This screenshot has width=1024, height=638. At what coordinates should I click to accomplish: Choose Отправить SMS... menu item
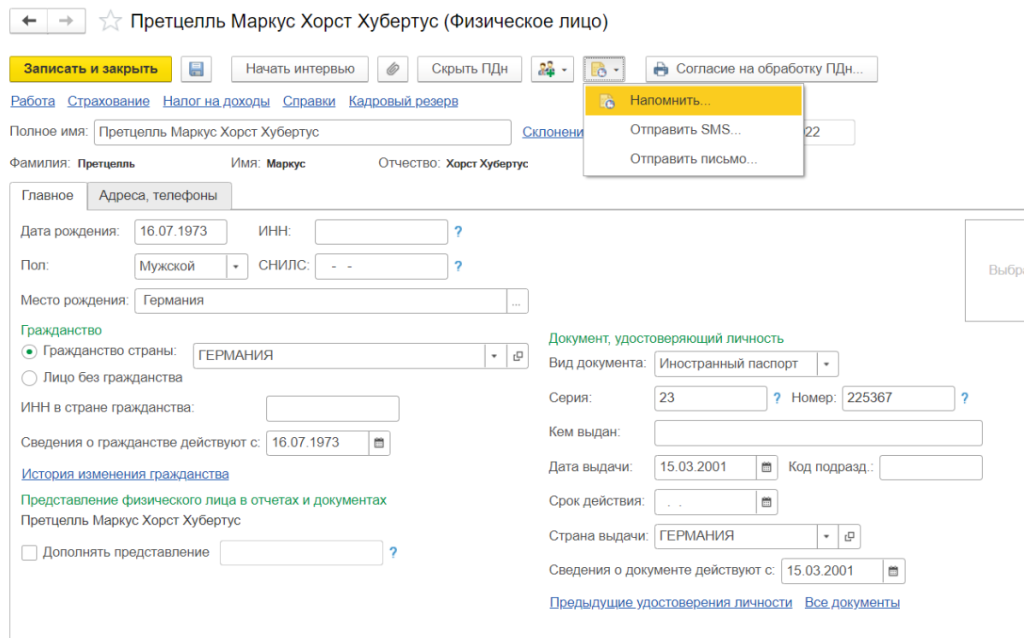point(685,129)
